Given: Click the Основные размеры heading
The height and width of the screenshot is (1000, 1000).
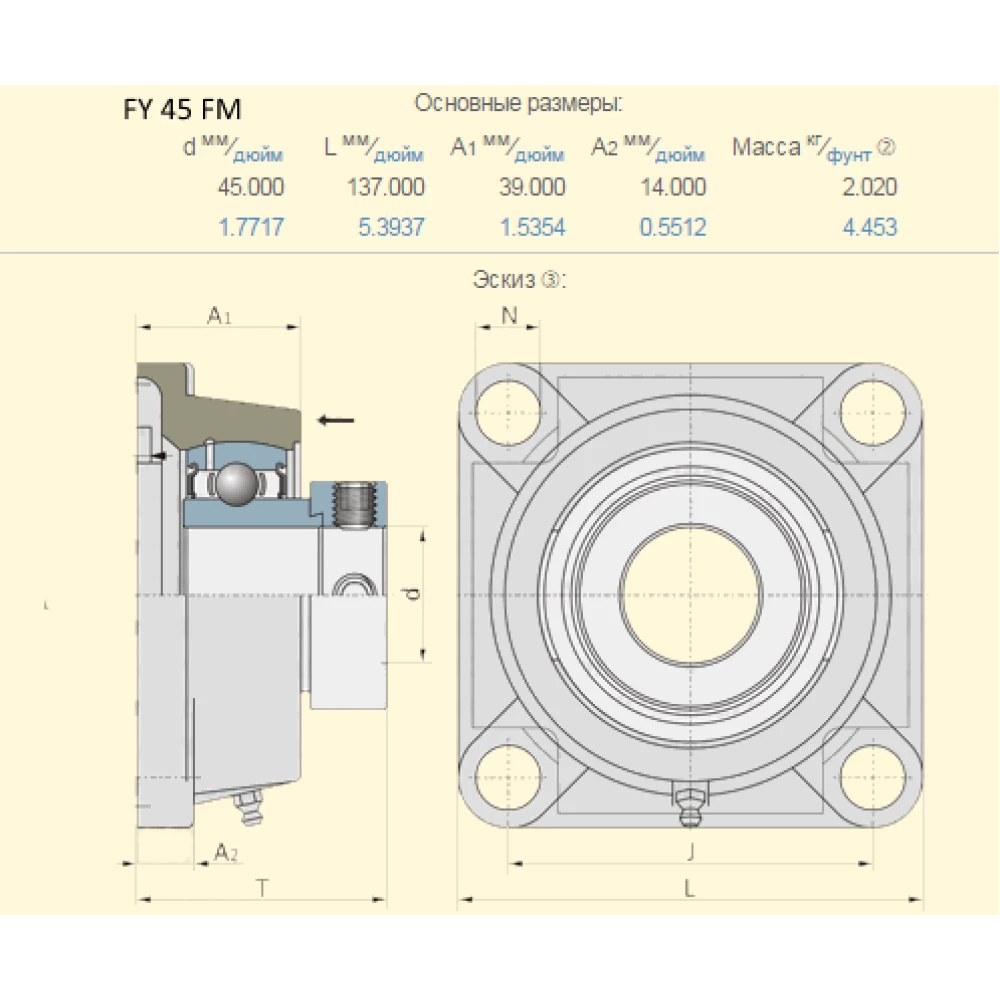Looking at the screenshot, I should coord(520,101).
